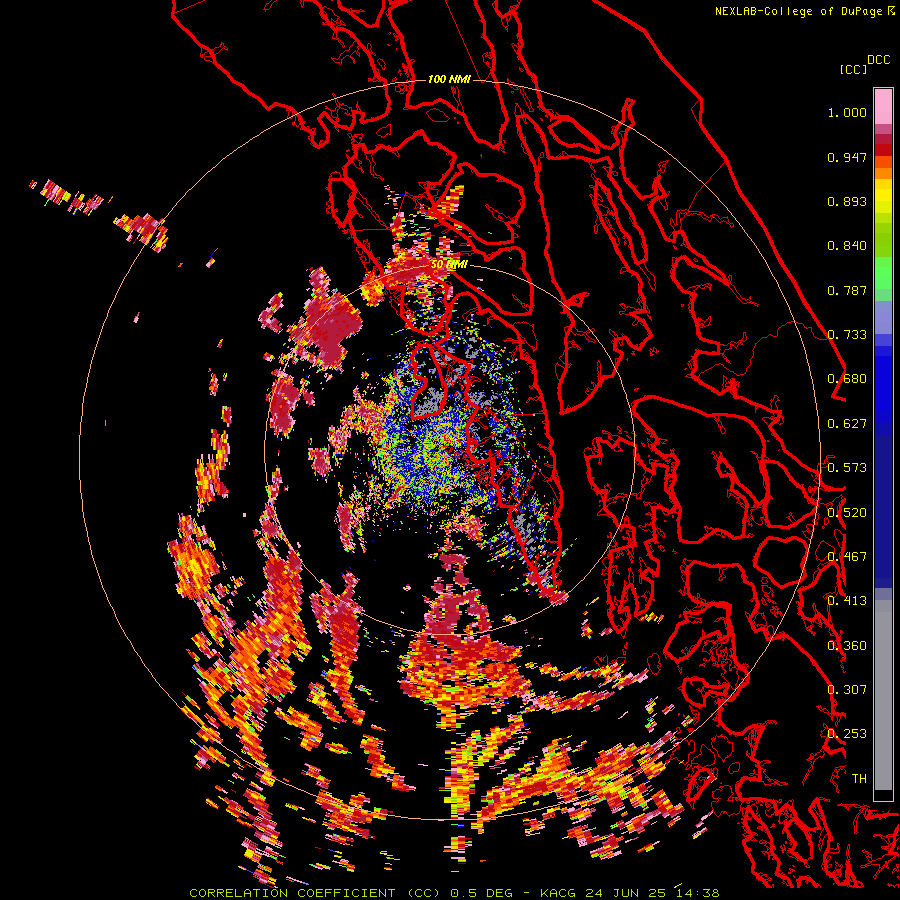The image size is (900, 900).
Task: Click the 100 NMI range ring label
Action: tap(449, 79)
